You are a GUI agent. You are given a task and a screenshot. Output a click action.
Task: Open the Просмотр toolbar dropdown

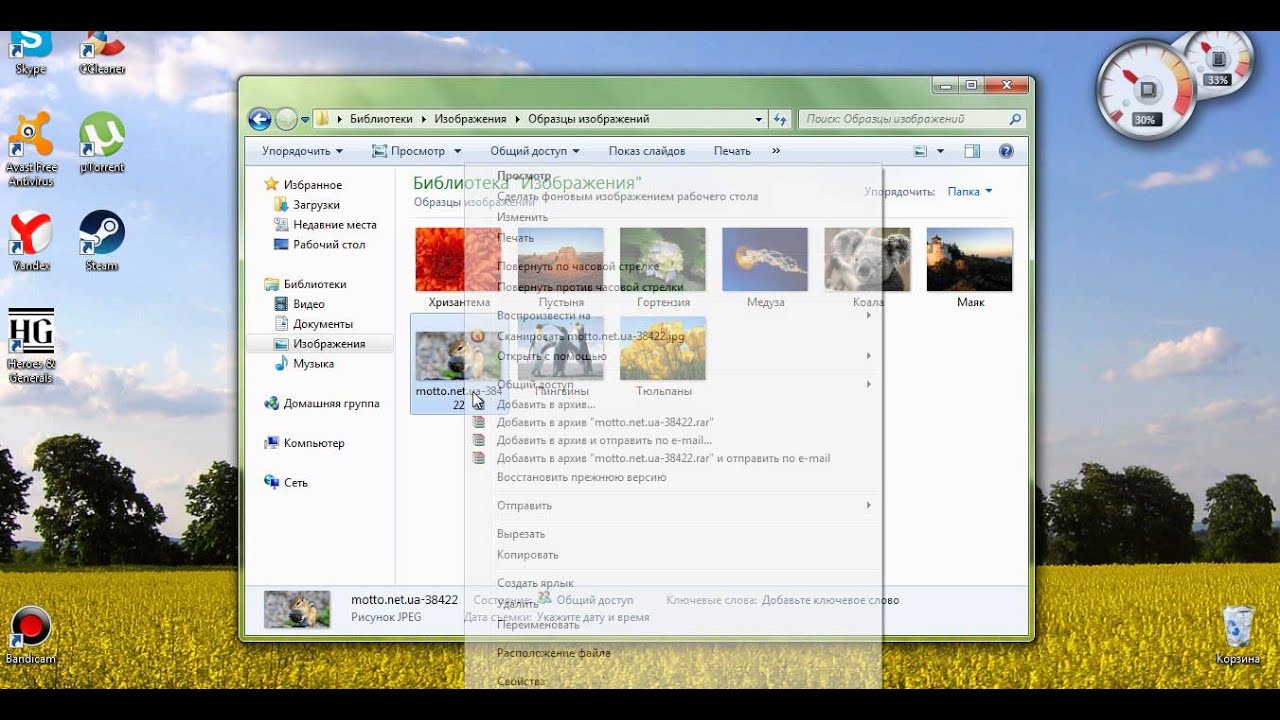point(416,151)
